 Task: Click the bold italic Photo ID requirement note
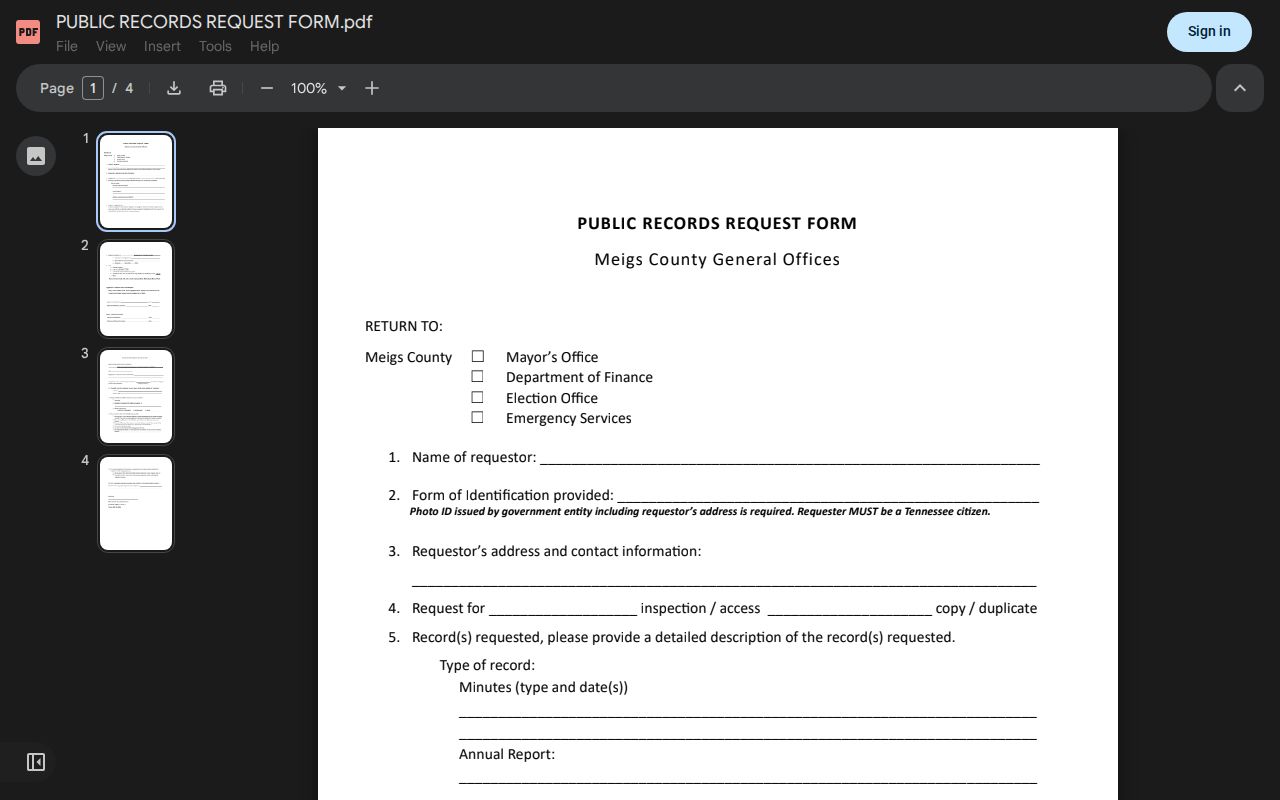(x=700, y=511)
